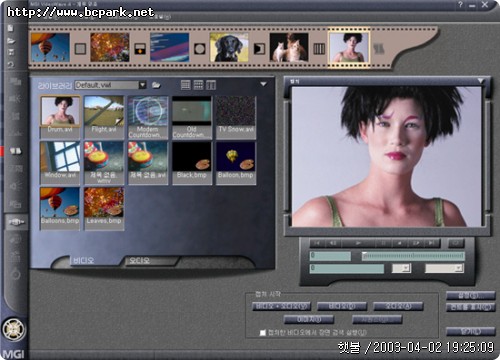The height and width of the screenshot is (360, 500).
Task: Click the preview seek slider track
Action: [x=413, y=256]
